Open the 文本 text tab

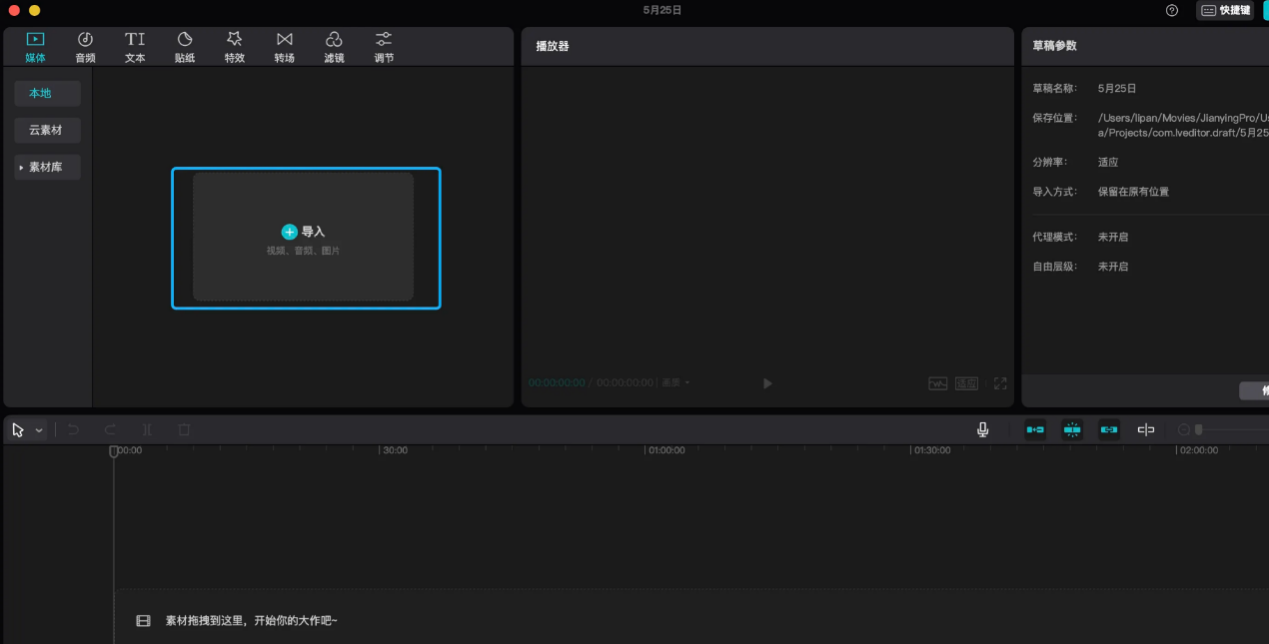click(135, 47)
